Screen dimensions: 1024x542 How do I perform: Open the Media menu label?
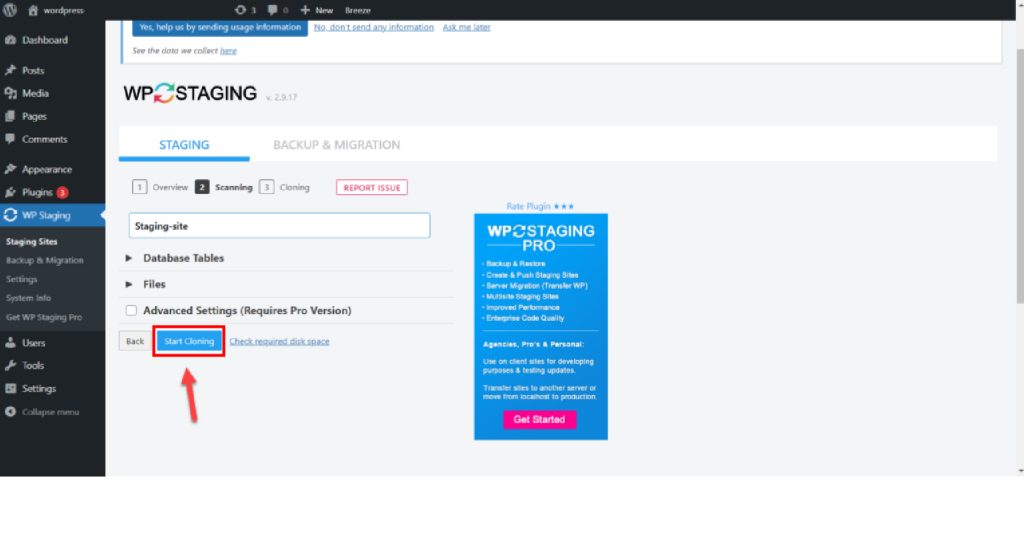point(35,93)
